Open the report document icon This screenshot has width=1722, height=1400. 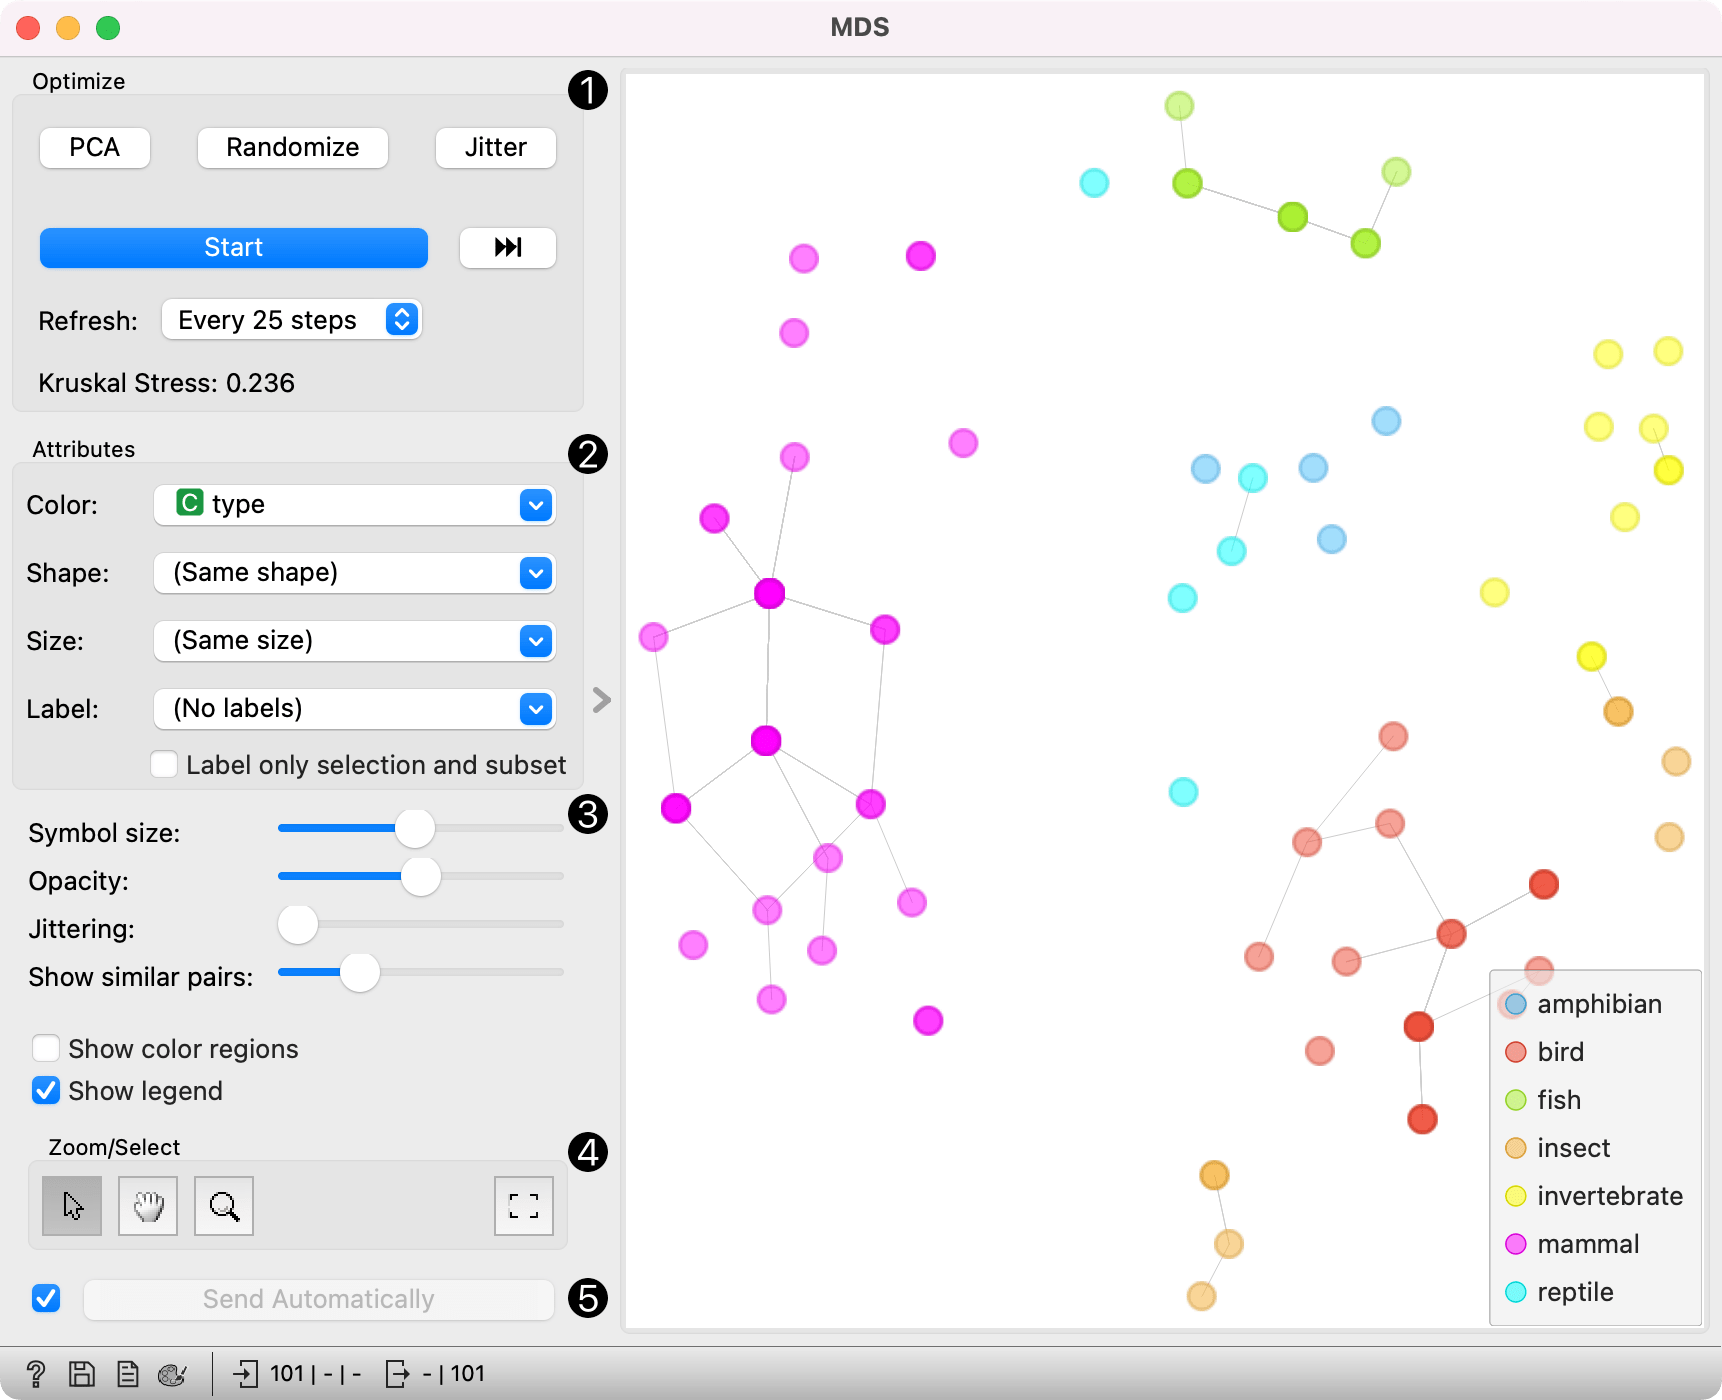128,1374
